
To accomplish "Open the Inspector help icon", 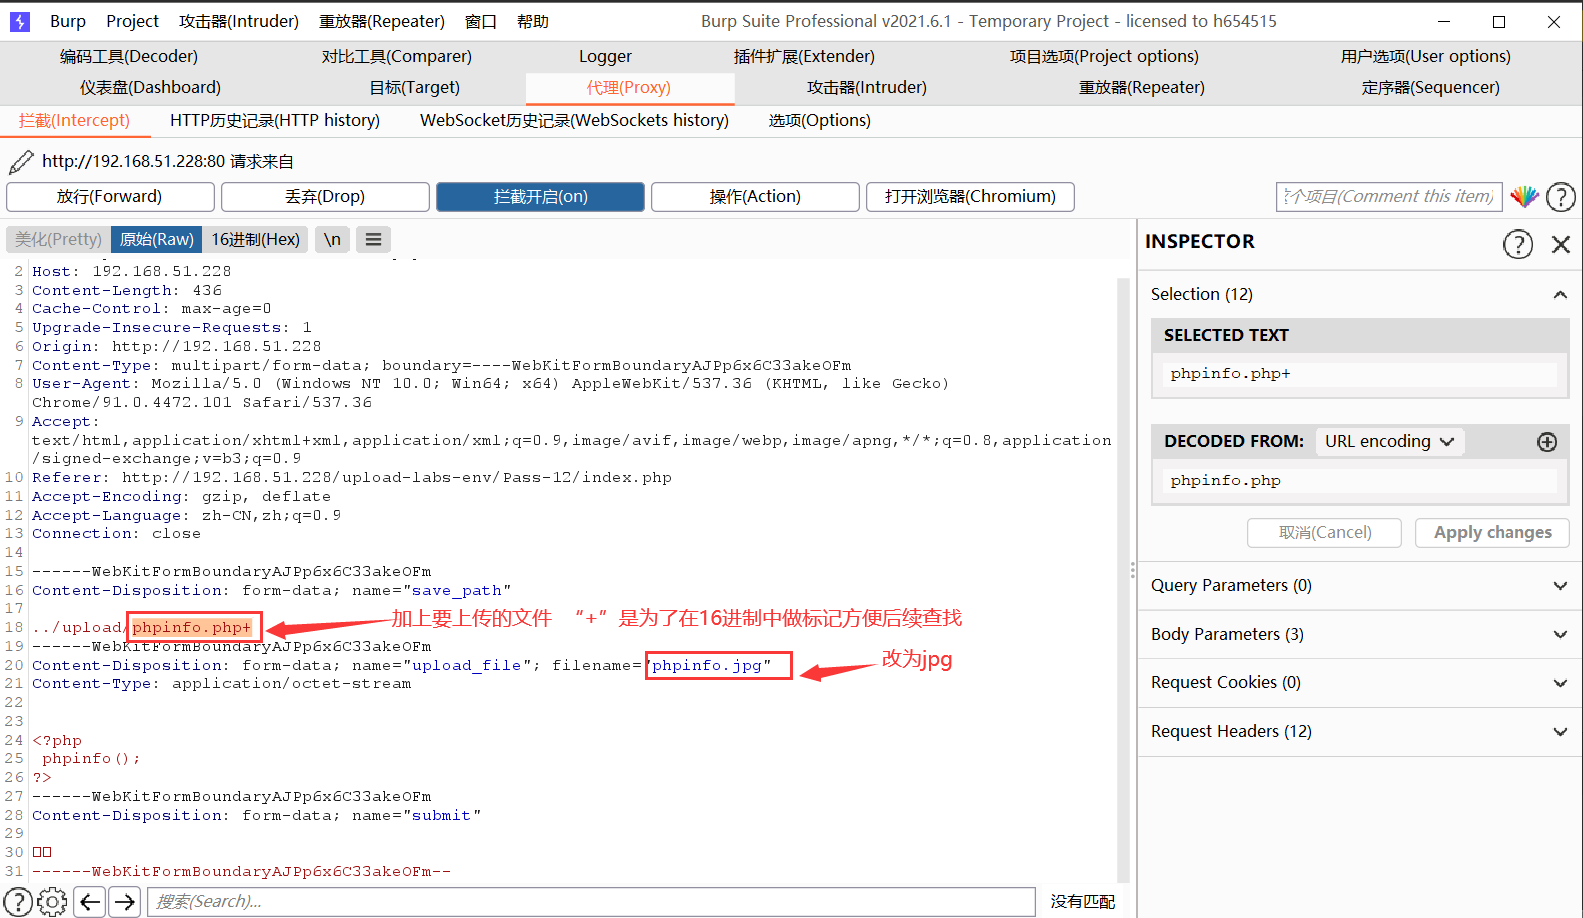I will pos(1518,244).
